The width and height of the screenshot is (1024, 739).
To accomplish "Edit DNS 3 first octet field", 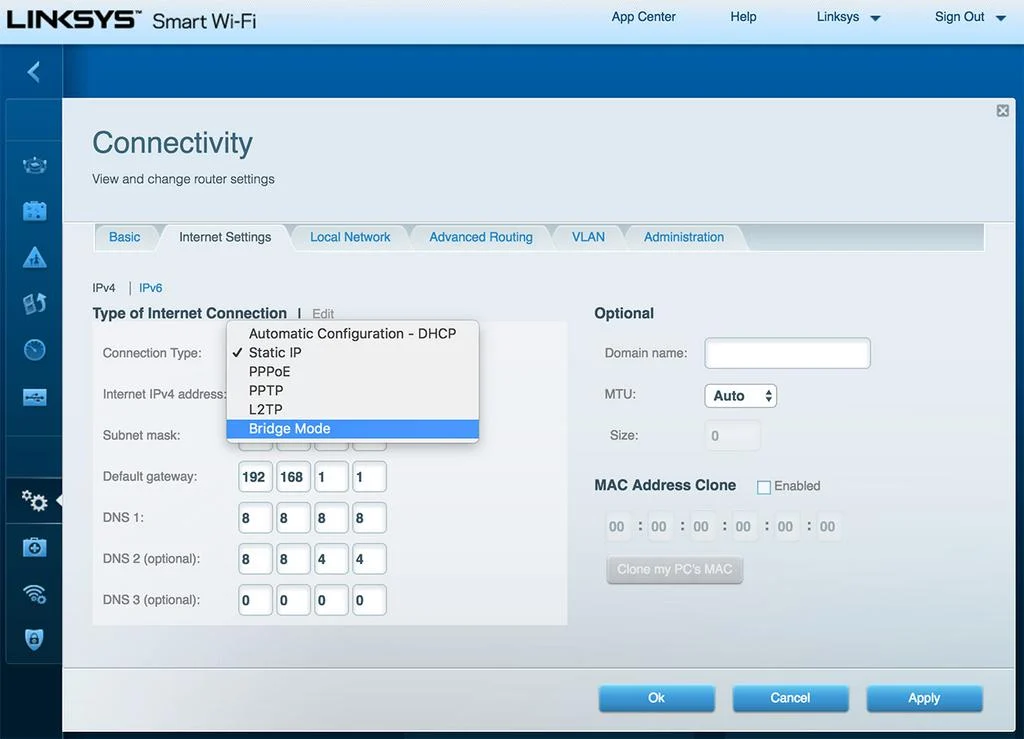I will (255, 601).
